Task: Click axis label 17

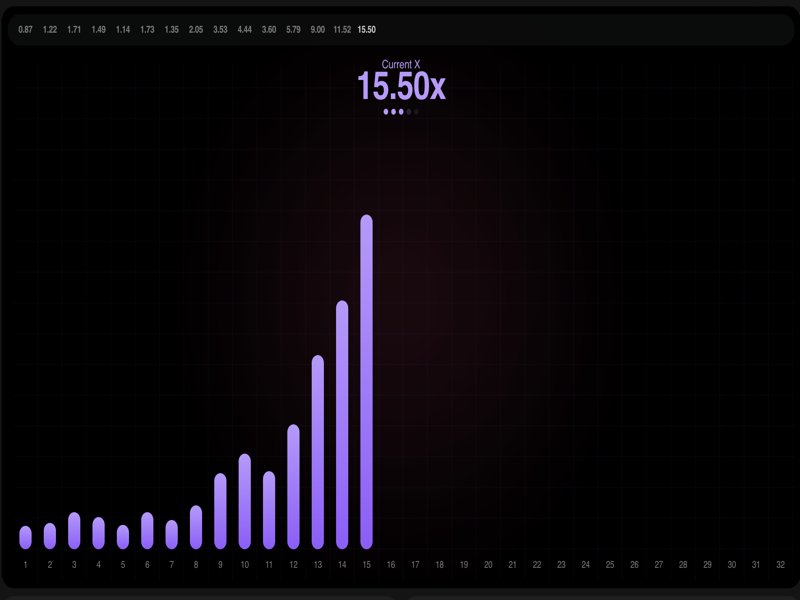Action: 415,564
